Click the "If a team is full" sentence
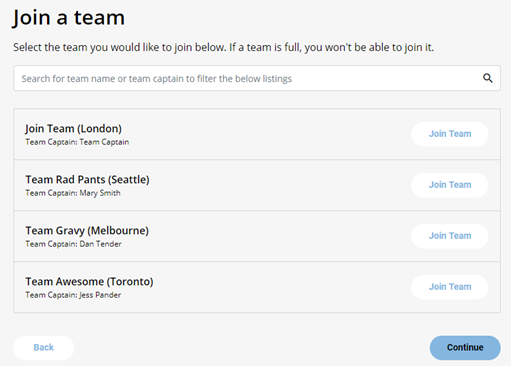The height and width of the screenshot is (366, 511). point(332,47)
